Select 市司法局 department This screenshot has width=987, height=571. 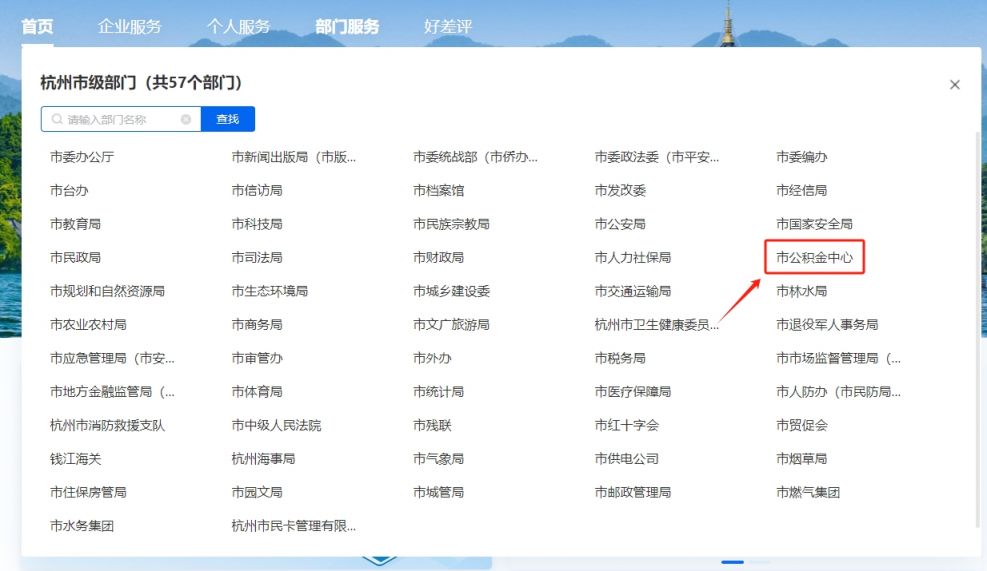(257, 257)
